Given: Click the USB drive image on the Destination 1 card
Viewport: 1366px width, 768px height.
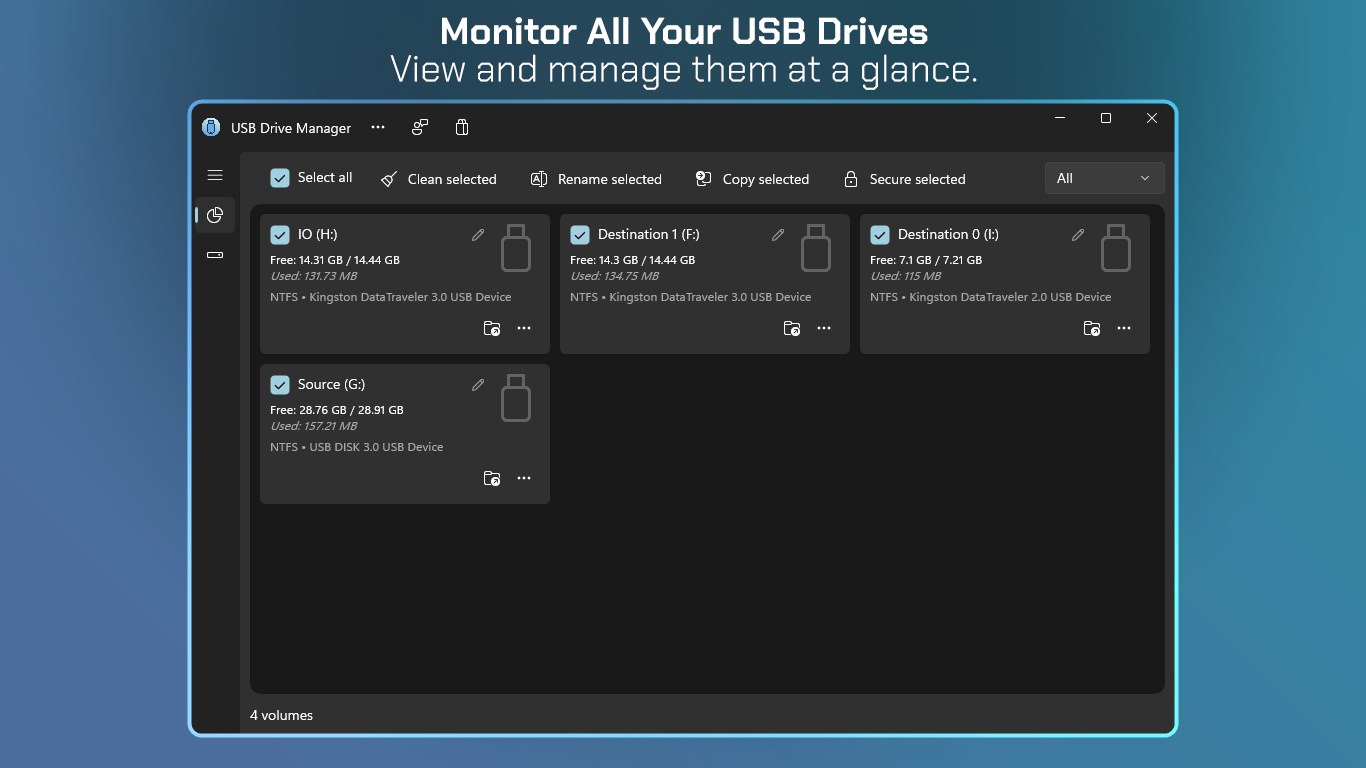Looking at the screenshot, I should coord(816,248).
